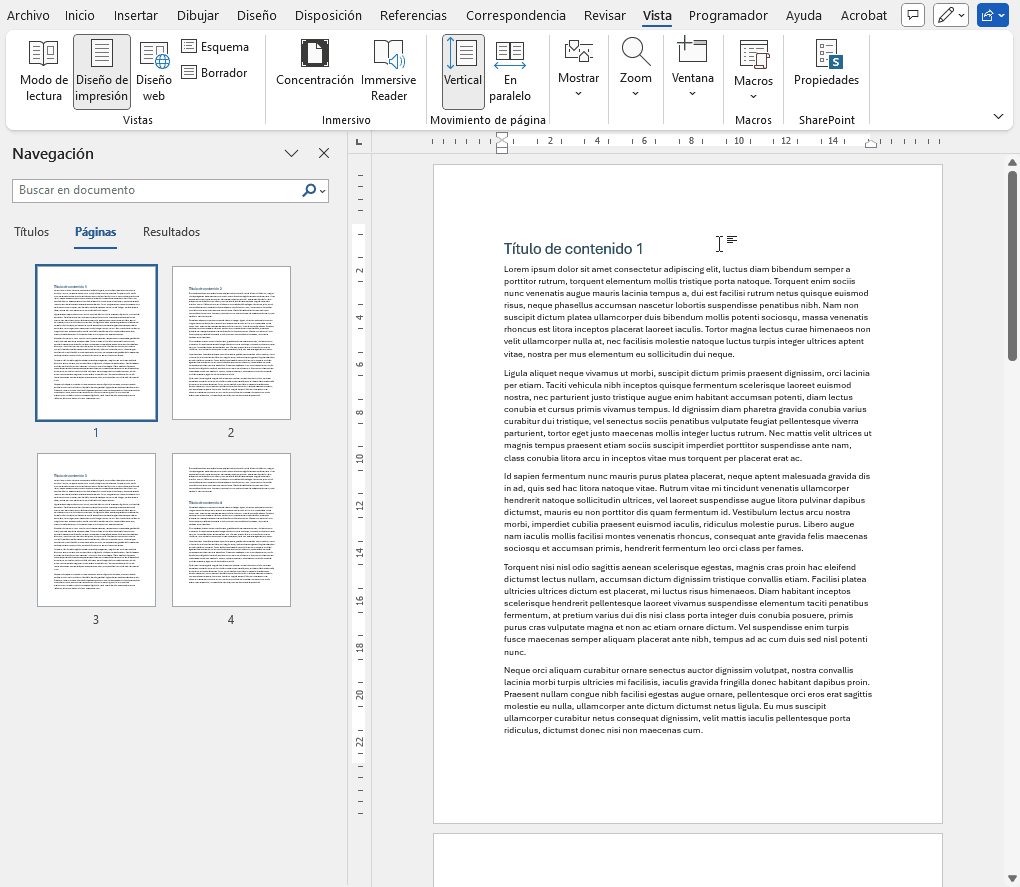Open SharePoint Propiedades

826,64
